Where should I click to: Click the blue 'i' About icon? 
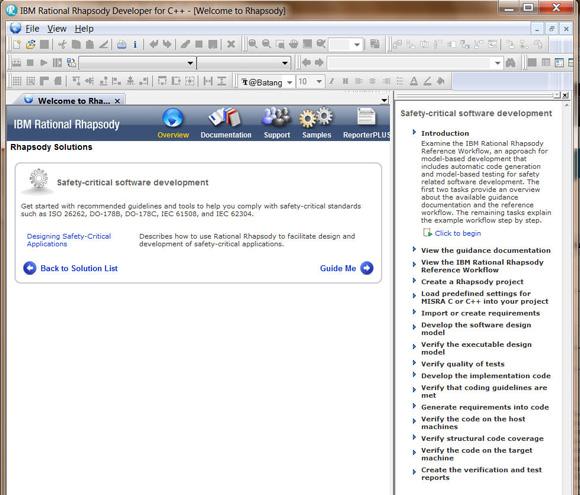point(135,45)
